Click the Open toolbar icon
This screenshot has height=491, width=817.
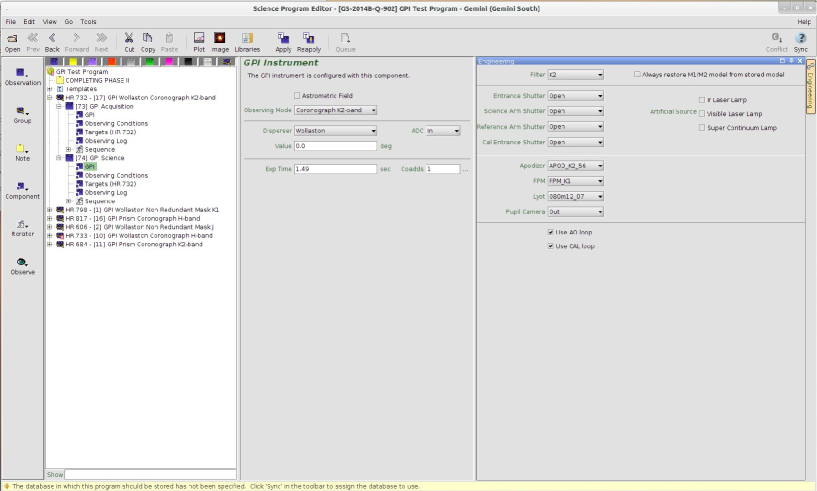pyautogui.click(x=13, y=40)
